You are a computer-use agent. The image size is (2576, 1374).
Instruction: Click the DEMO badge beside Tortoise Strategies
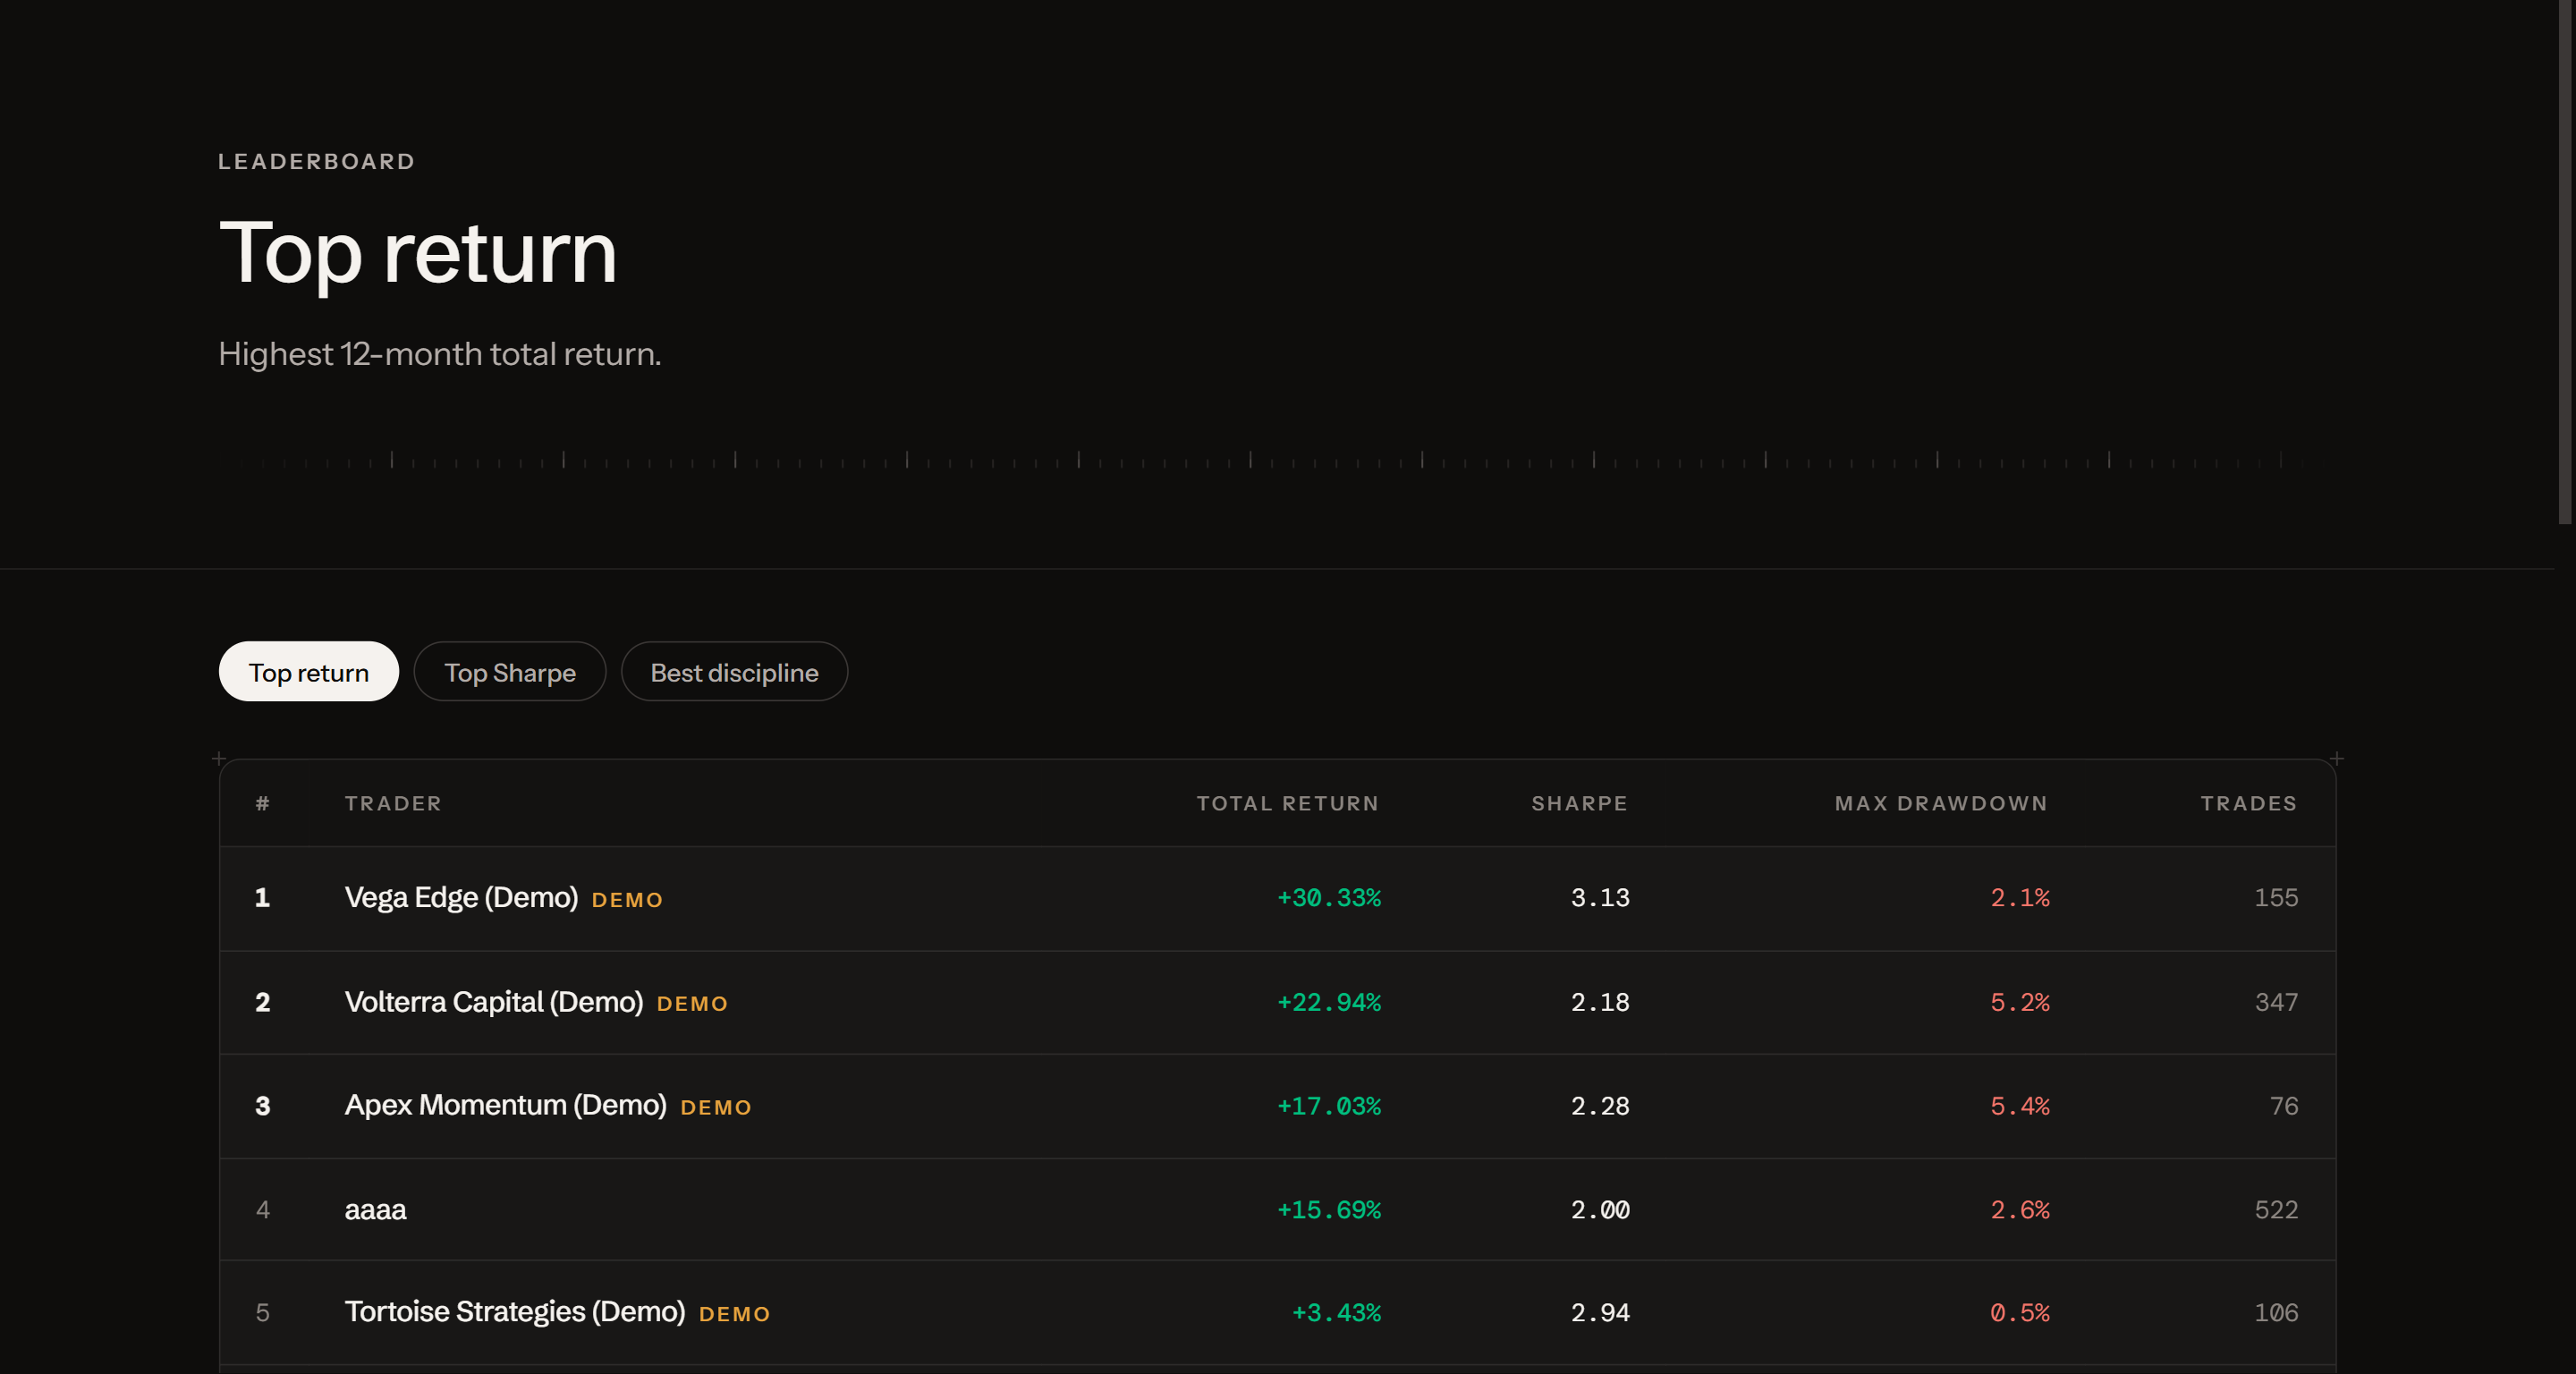(734, 1315)
